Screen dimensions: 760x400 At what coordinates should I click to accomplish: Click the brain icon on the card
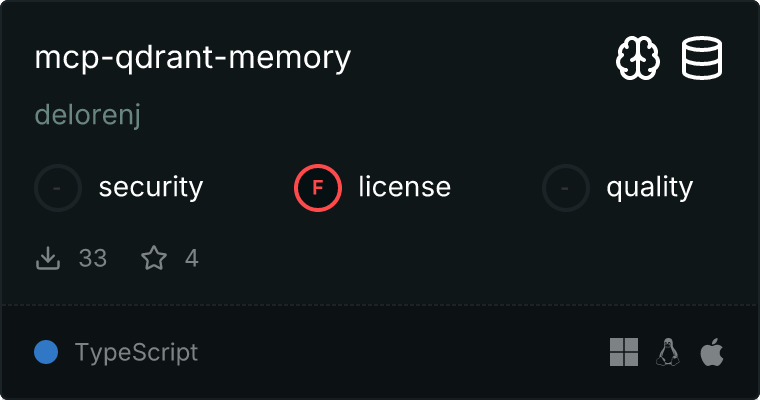click(x=638, y=59)
